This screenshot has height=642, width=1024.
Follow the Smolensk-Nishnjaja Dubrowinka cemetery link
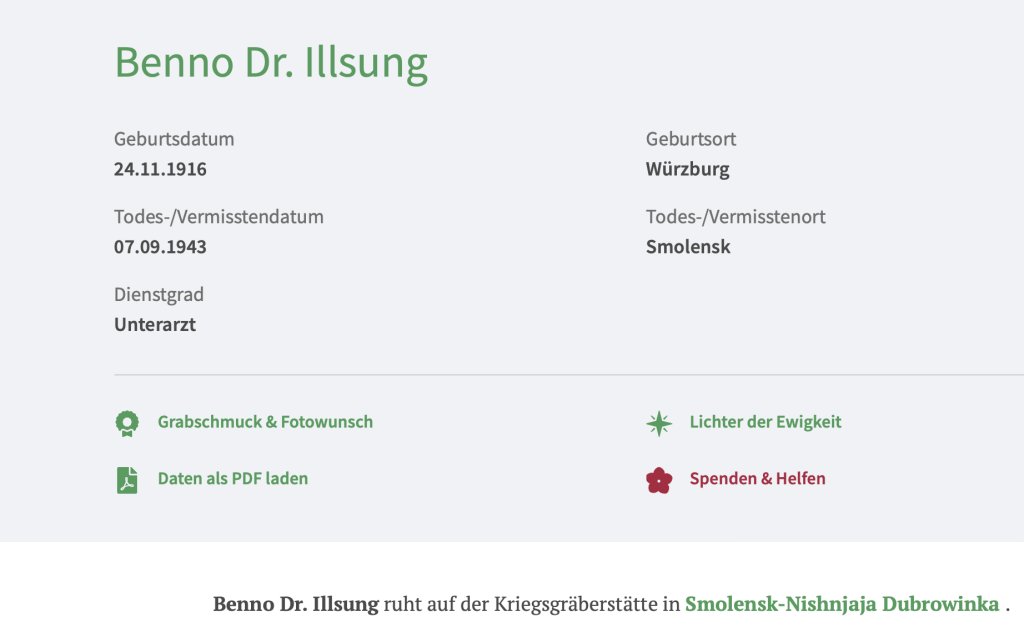tap(842, 604)
